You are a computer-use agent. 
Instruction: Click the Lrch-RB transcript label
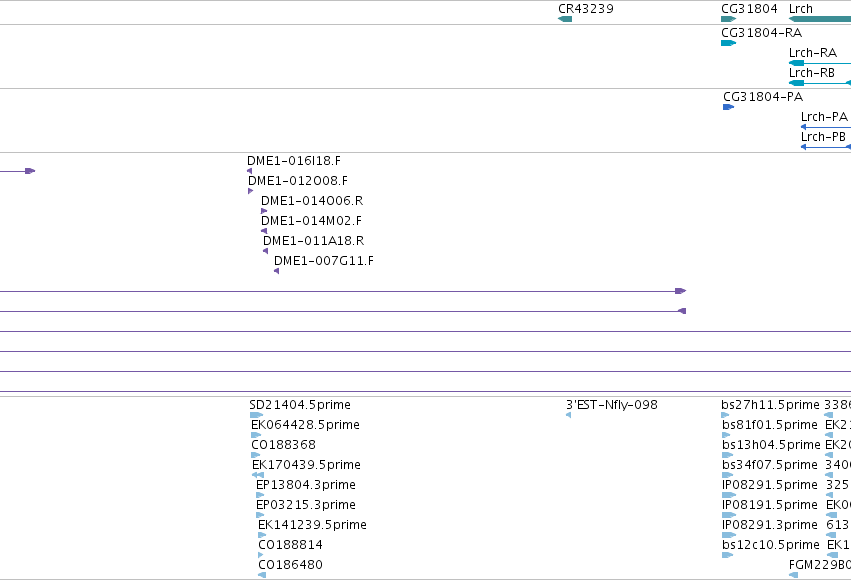click(x=811, y=73)
